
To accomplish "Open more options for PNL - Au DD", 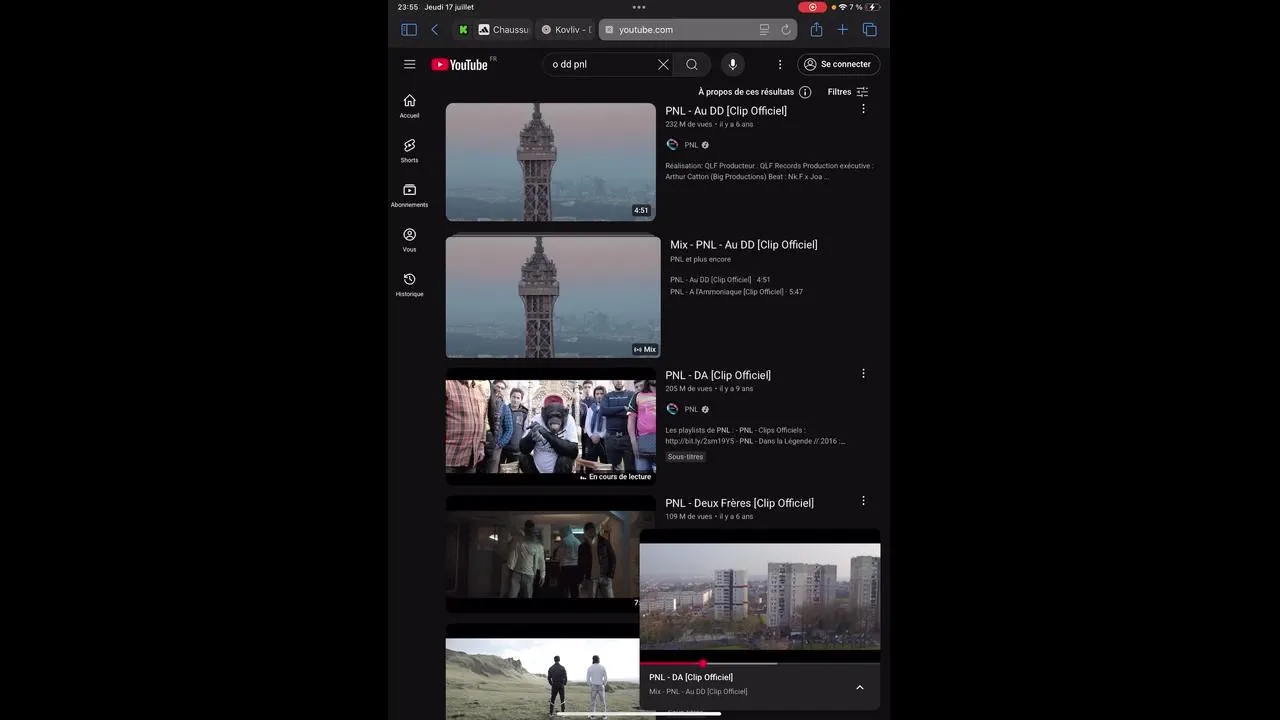I will tap(863, 109).
